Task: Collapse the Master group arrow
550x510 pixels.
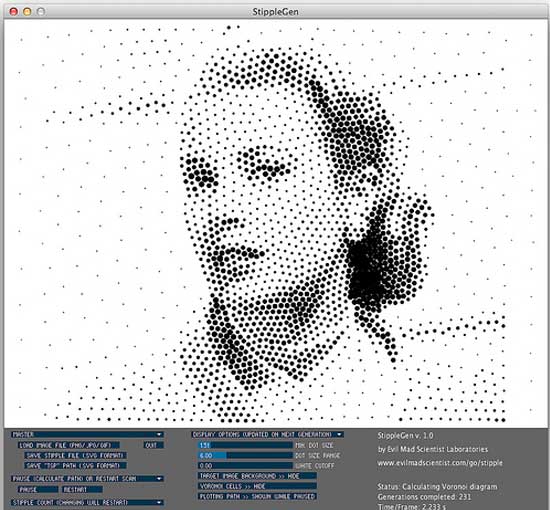Action: pos(159,435)
